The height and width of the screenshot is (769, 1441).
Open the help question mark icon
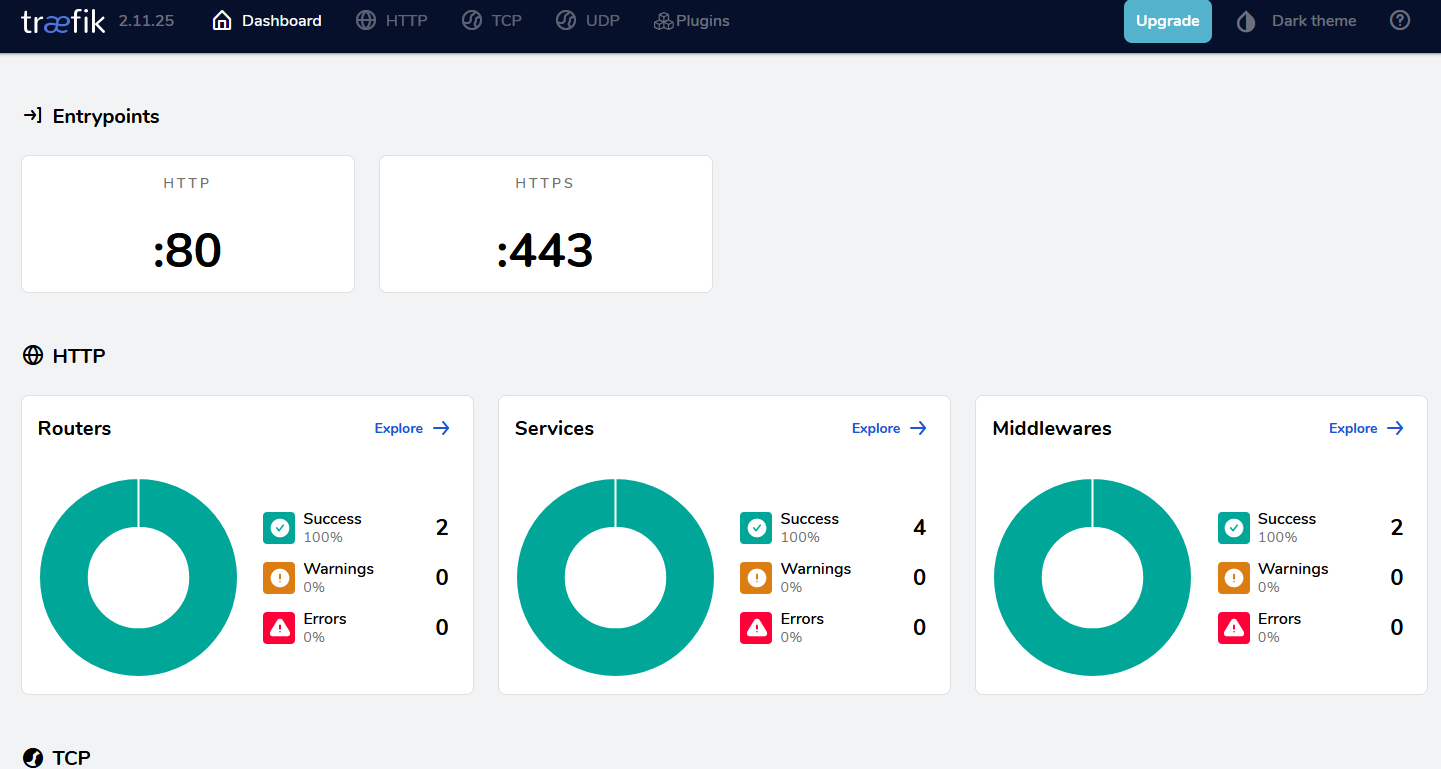[x=1400, y=21]
